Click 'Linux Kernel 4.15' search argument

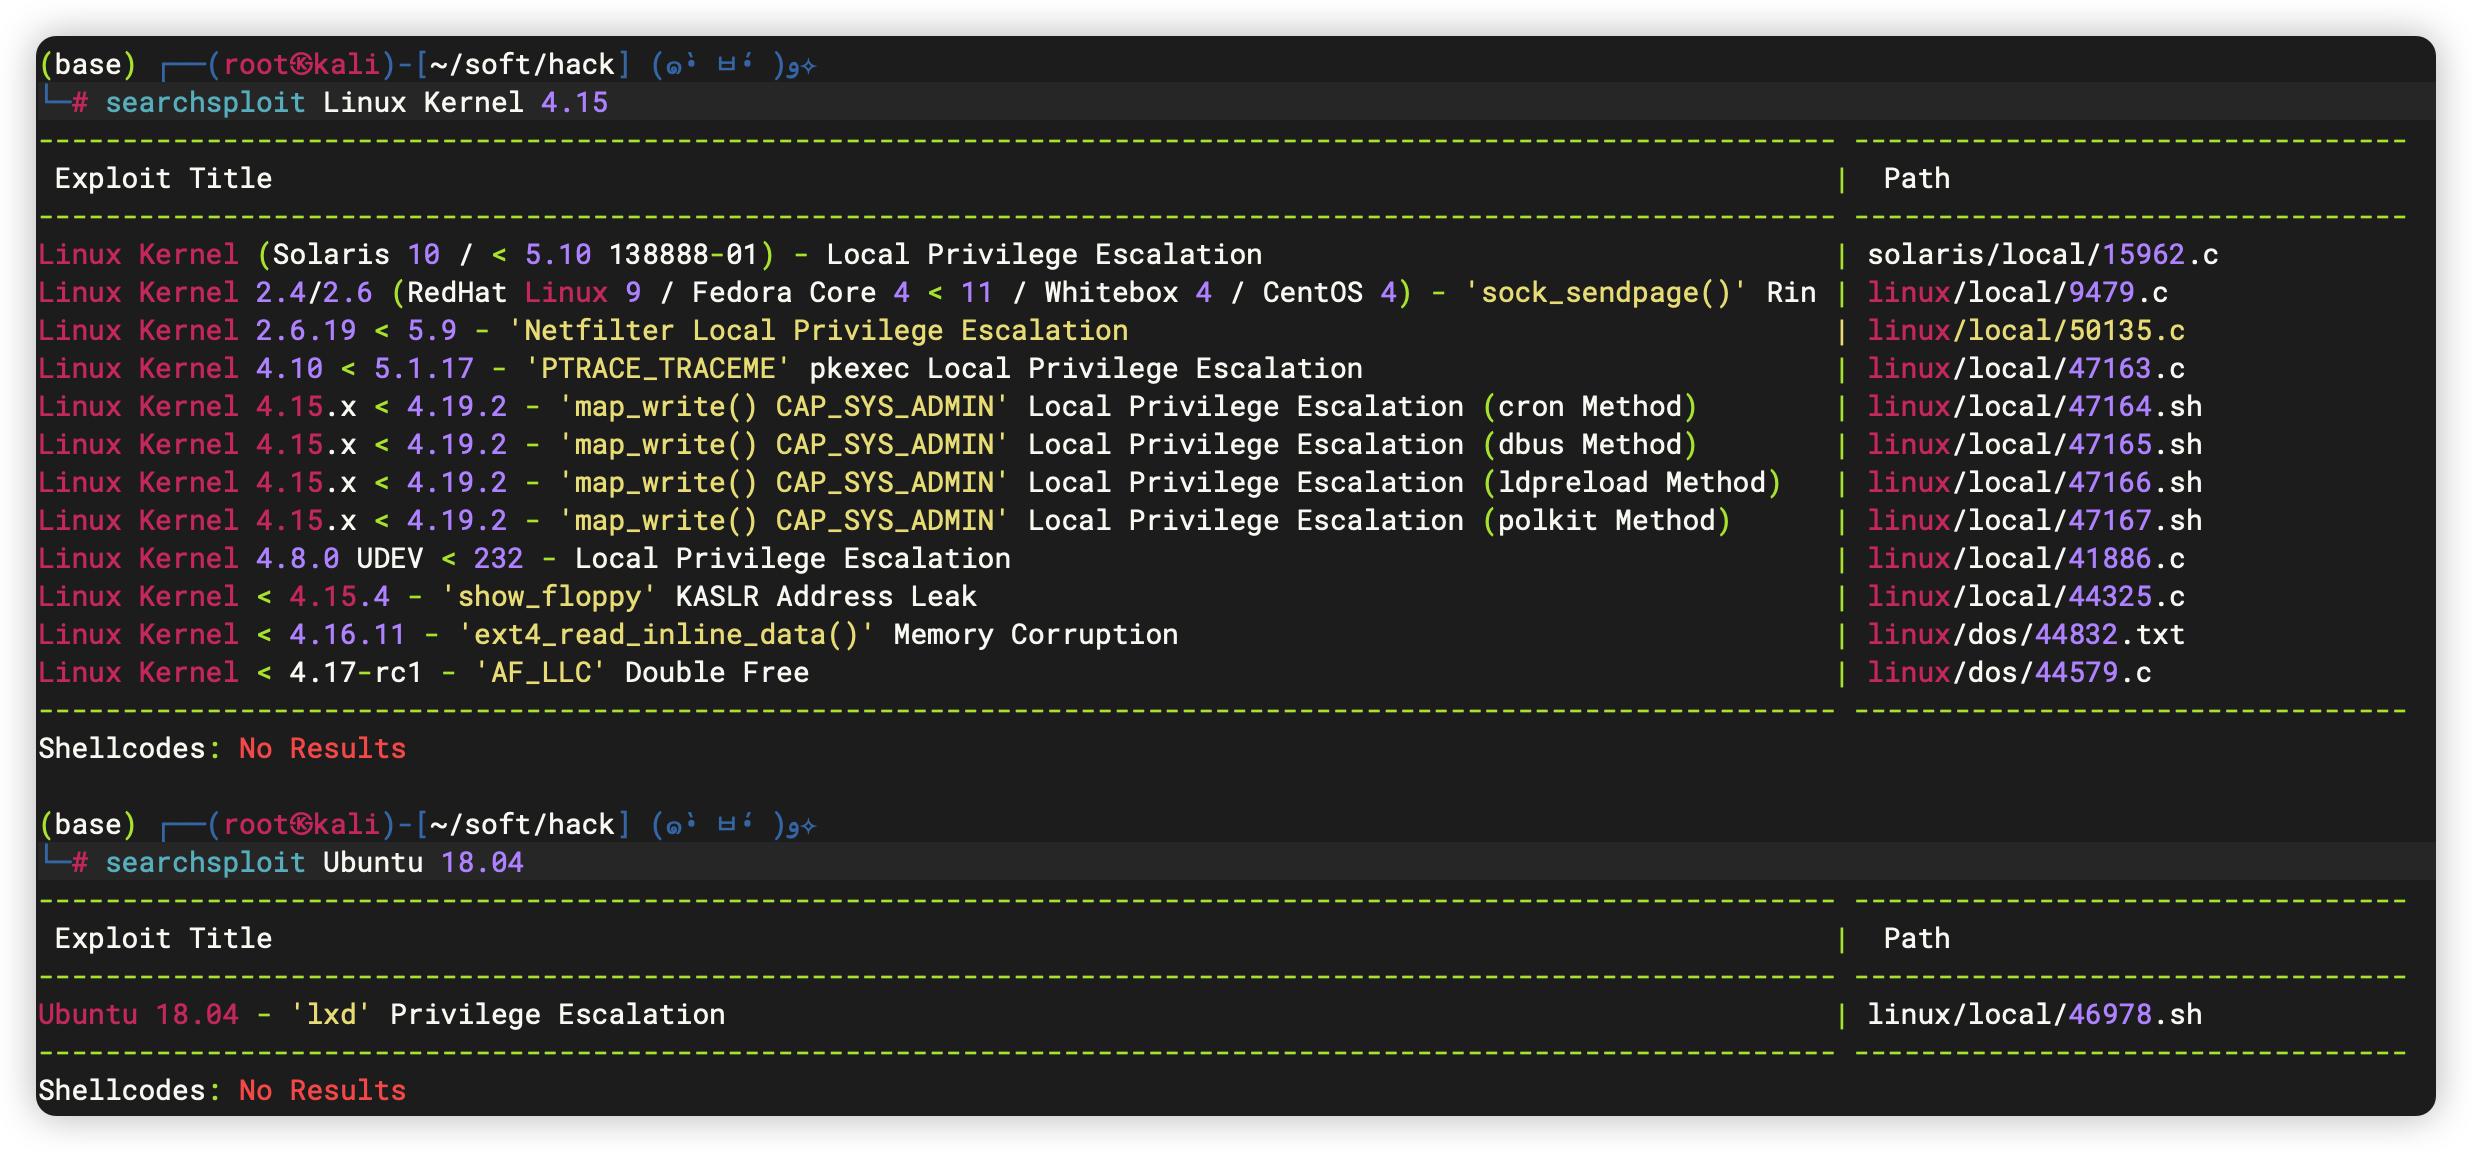(x=465, y=102)
